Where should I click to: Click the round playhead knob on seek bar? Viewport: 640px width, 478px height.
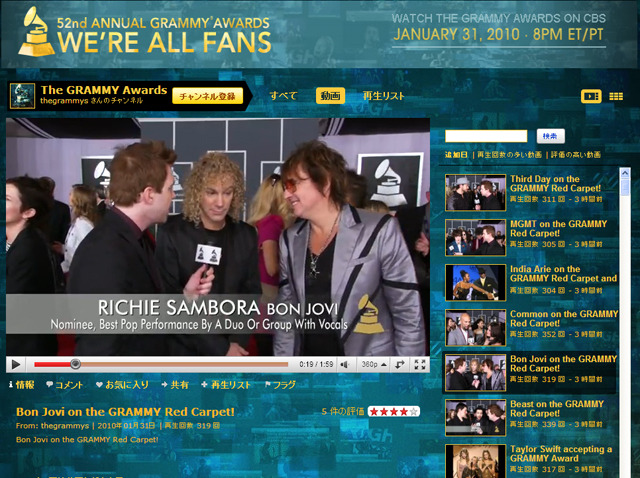coord(76,364)
